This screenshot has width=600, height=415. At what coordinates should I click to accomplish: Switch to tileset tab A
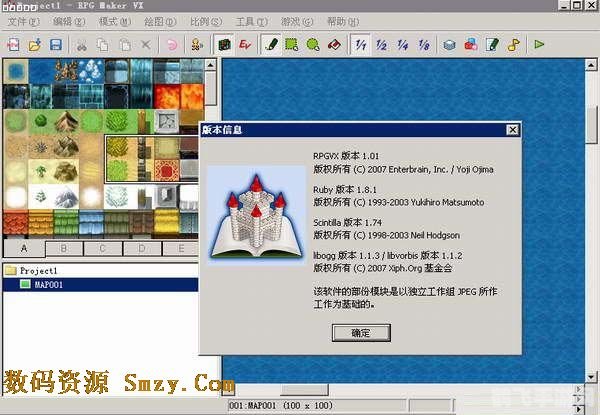(24, 249)
